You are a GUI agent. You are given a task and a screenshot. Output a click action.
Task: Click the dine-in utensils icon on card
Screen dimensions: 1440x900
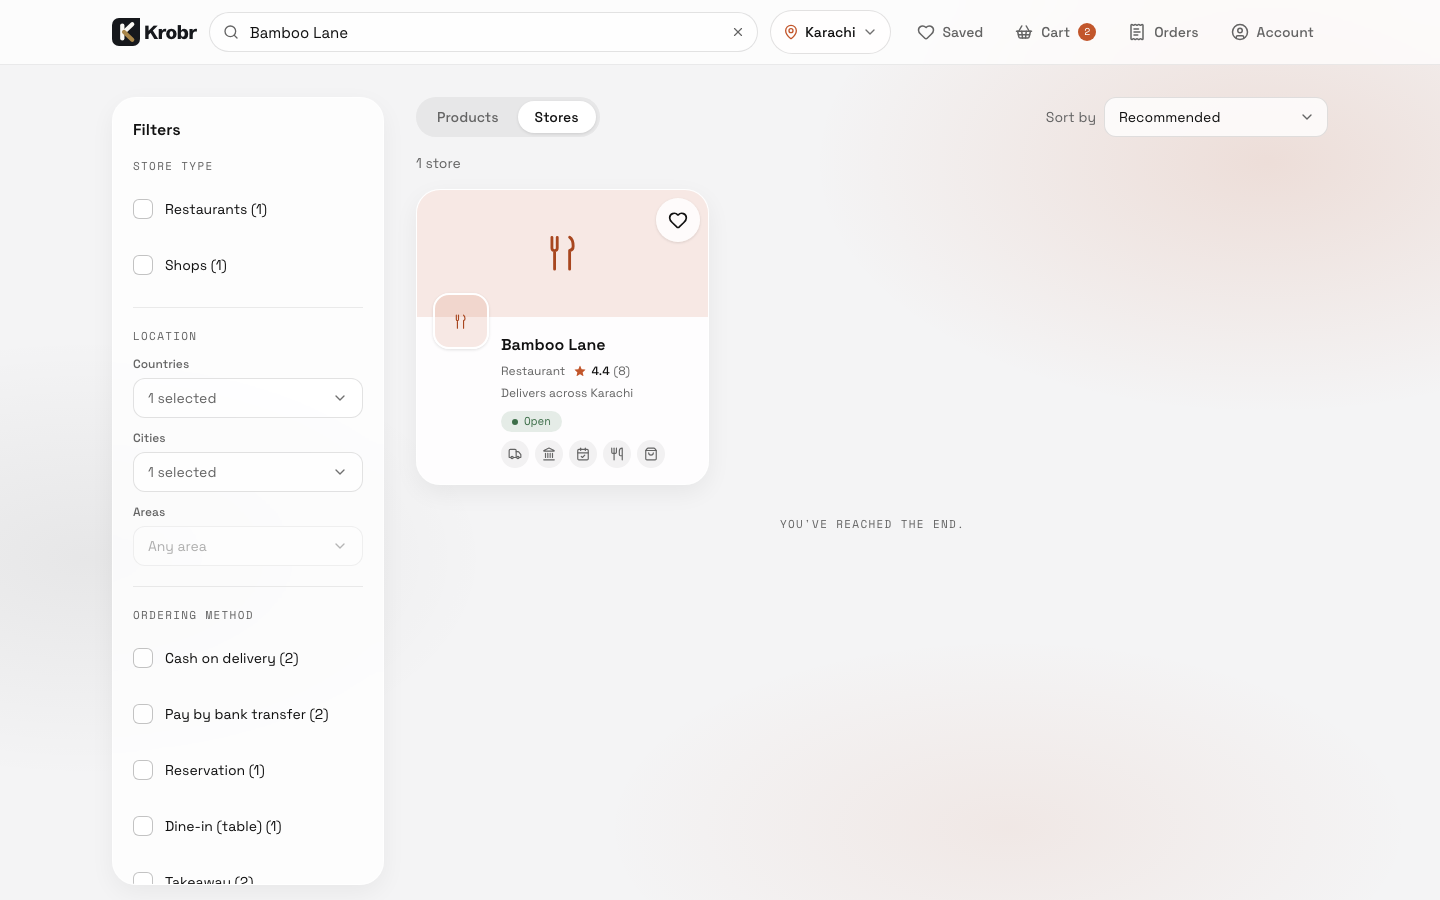617,454
